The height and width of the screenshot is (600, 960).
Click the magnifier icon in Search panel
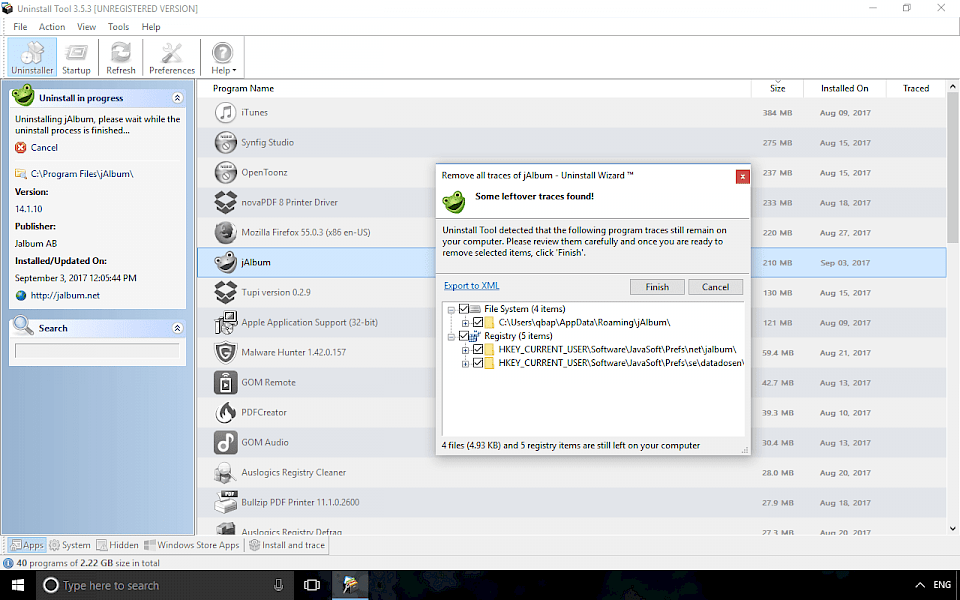(23, 326)
